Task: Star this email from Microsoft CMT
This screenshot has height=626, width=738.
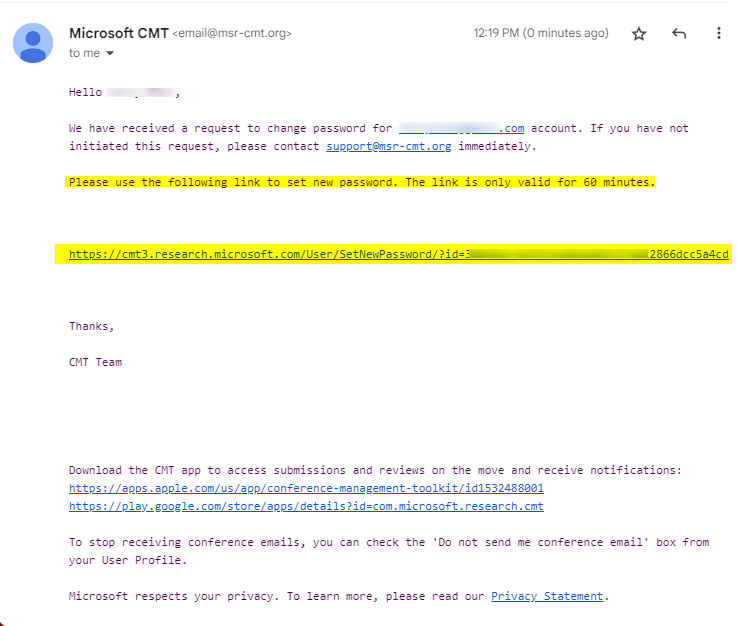Action: 639,34
